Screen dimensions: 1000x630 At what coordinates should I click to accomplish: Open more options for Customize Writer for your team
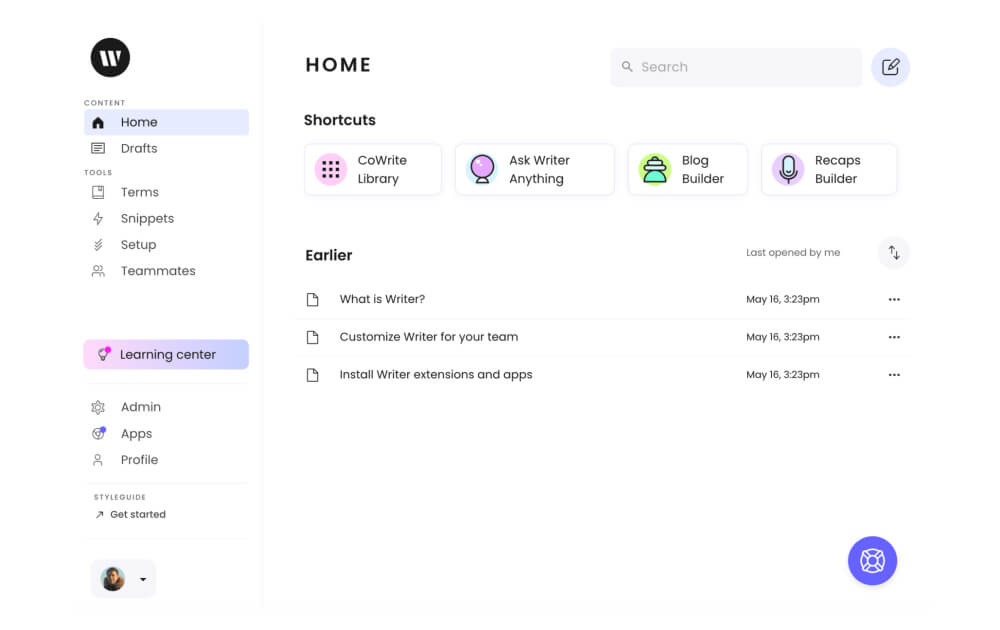[894, 337]
